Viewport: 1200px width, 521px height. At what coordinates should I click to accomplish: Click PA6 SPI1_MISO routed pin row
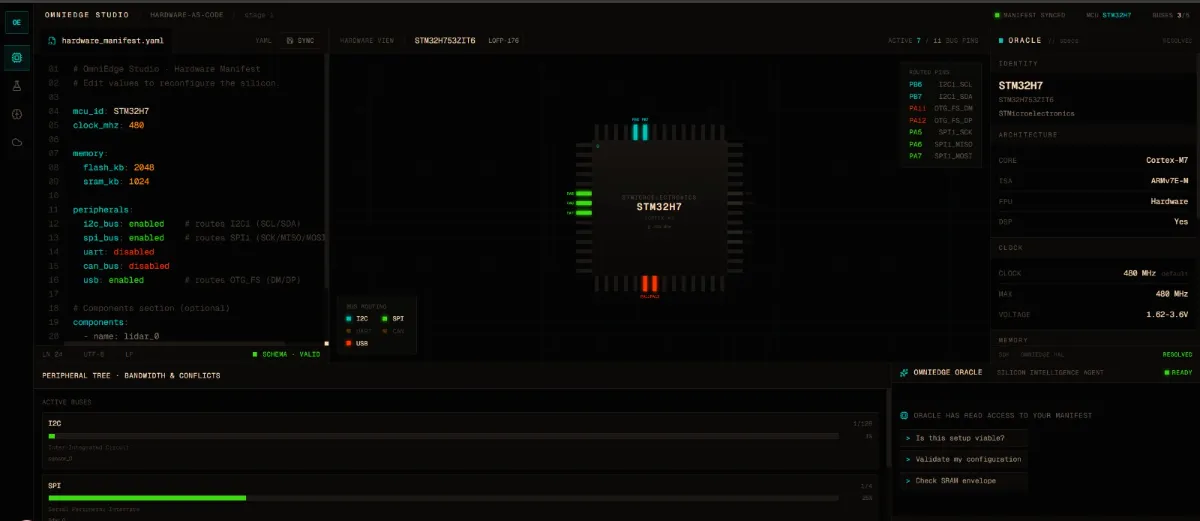pos(939,144)
